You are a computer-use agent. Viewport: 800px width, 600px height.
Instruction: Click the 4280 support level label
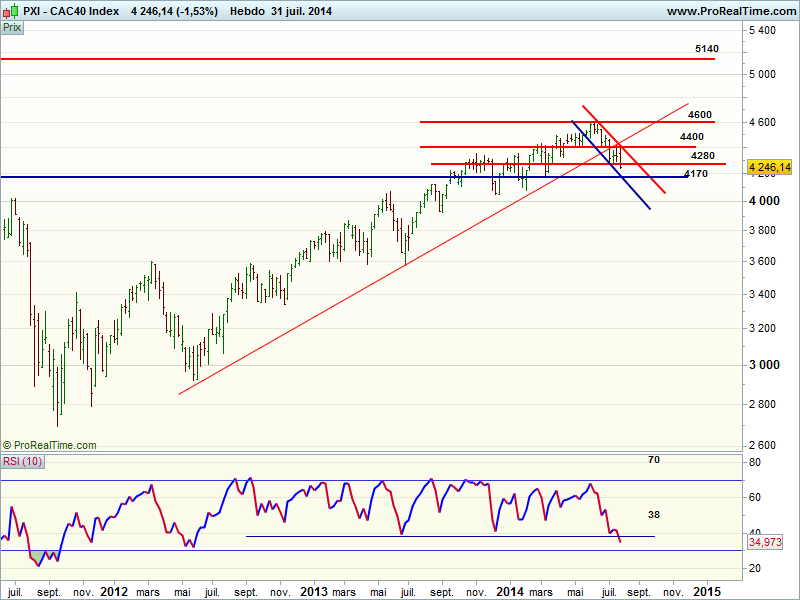703,155
